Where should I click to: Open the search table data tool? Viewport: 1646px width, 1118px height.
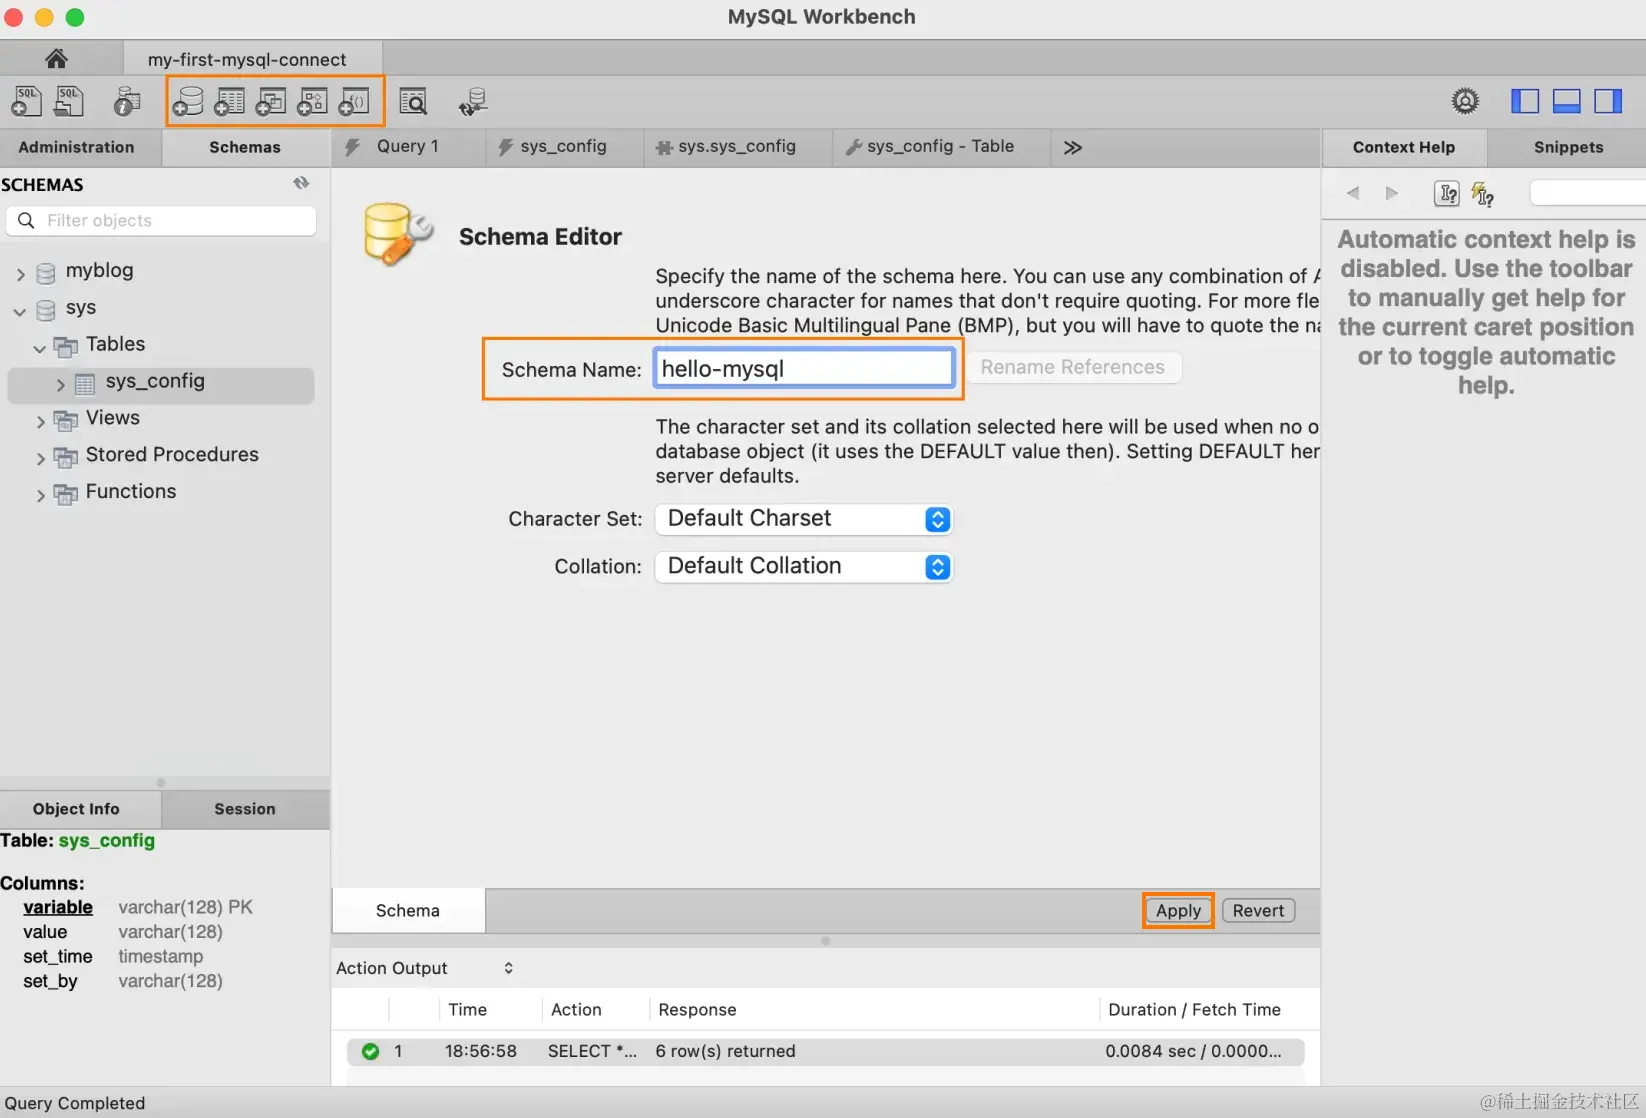coord(413,101)
